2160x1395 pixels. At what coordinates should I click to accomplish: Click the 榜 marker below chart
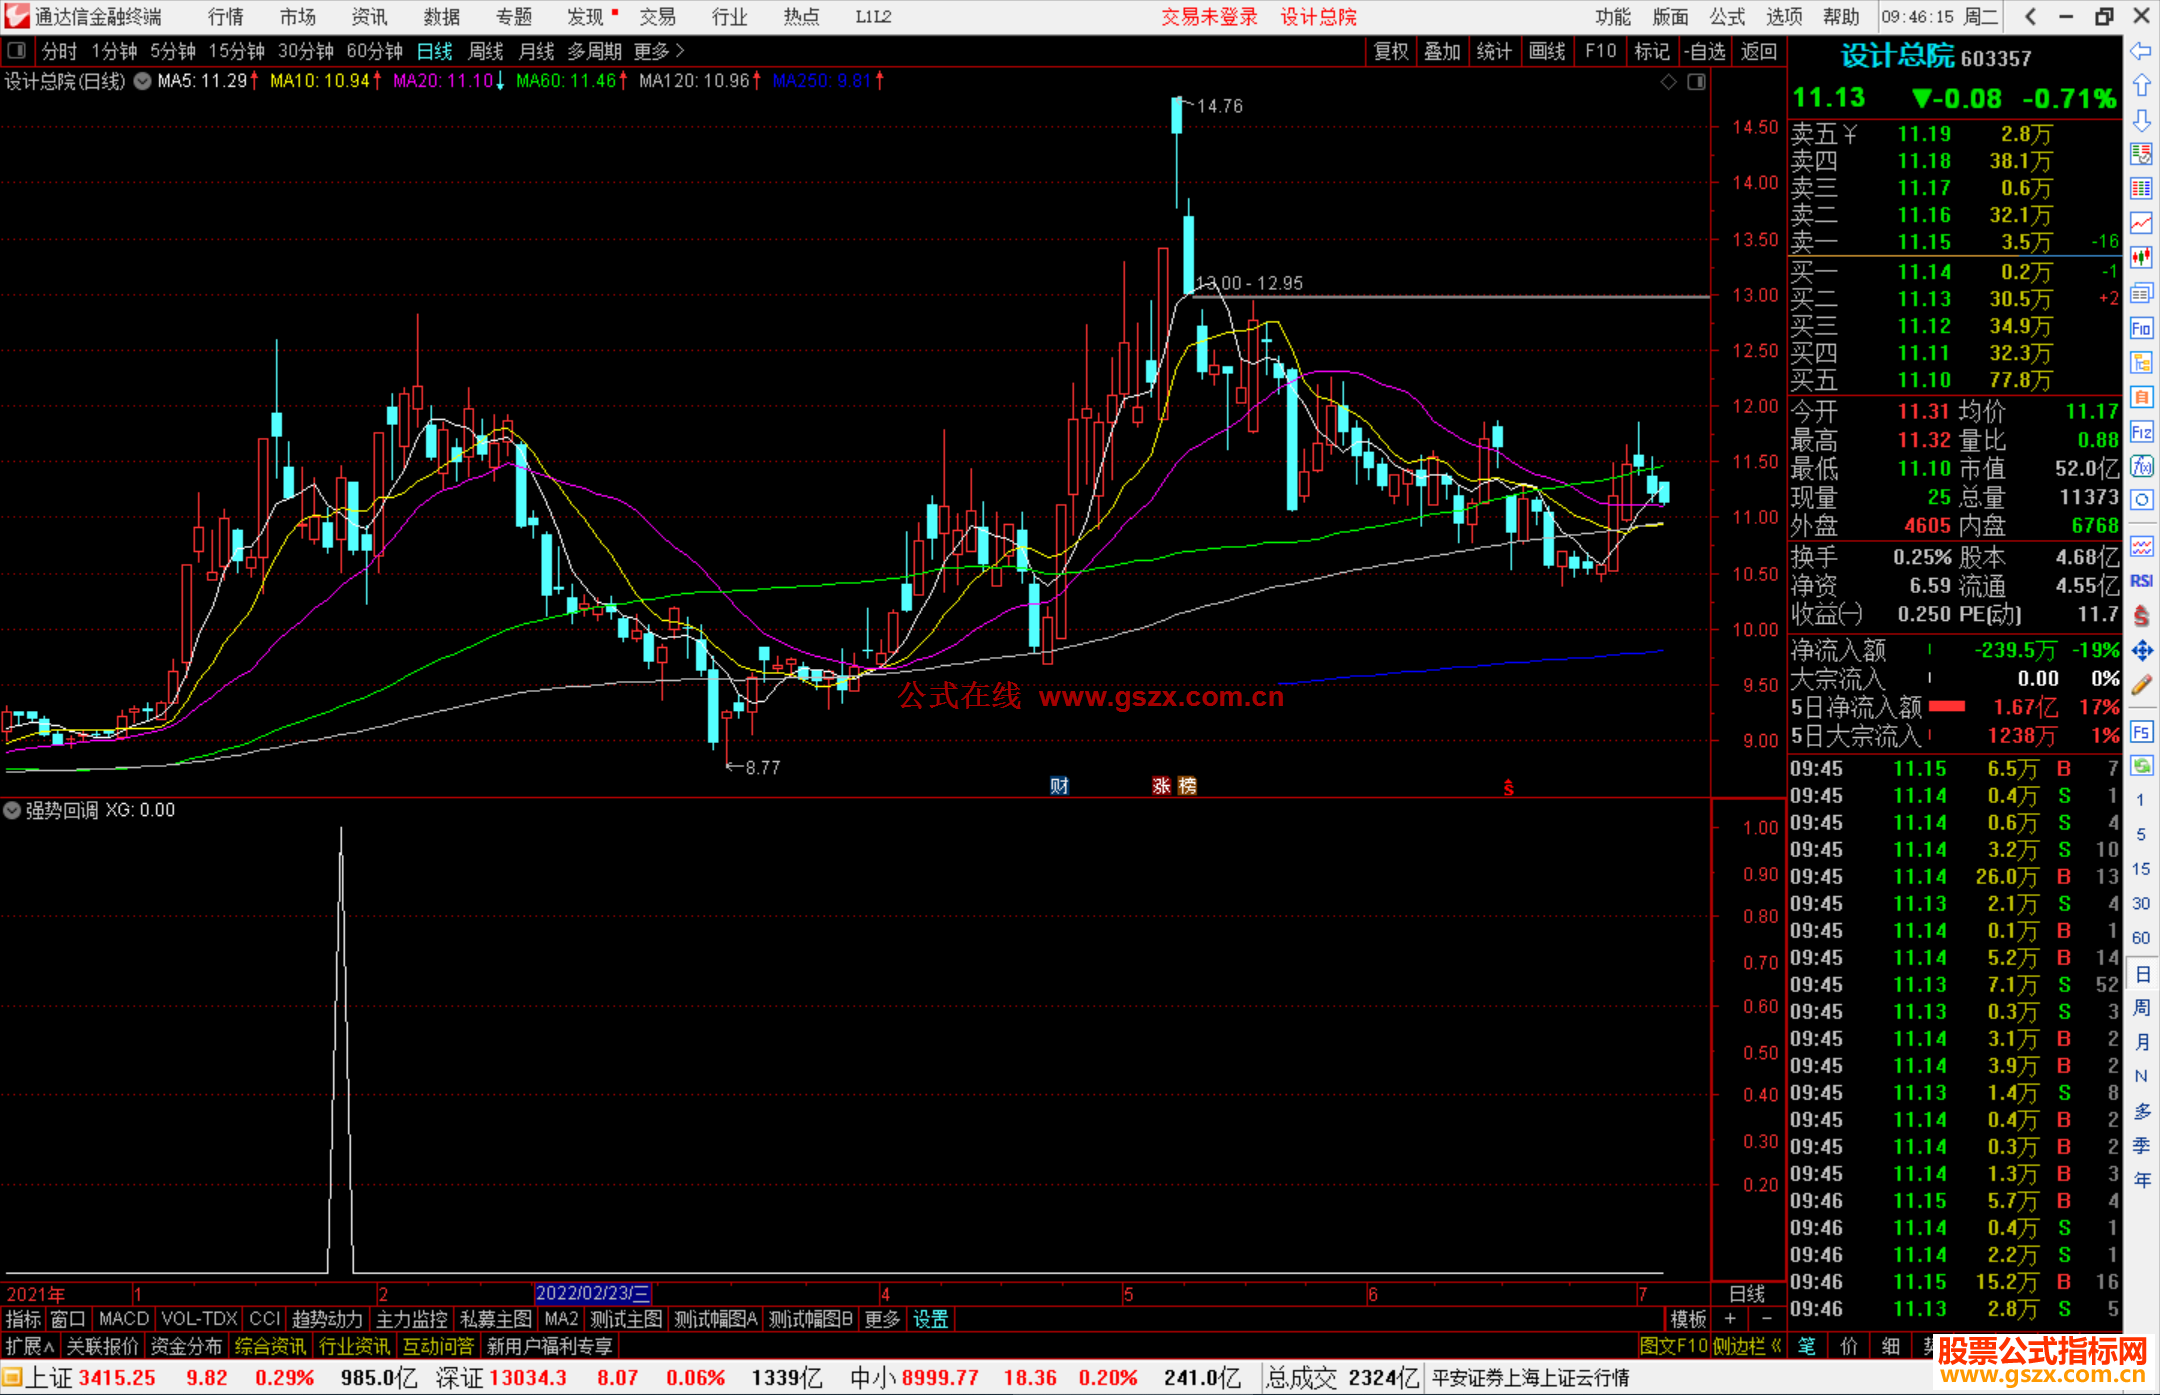1187,786
